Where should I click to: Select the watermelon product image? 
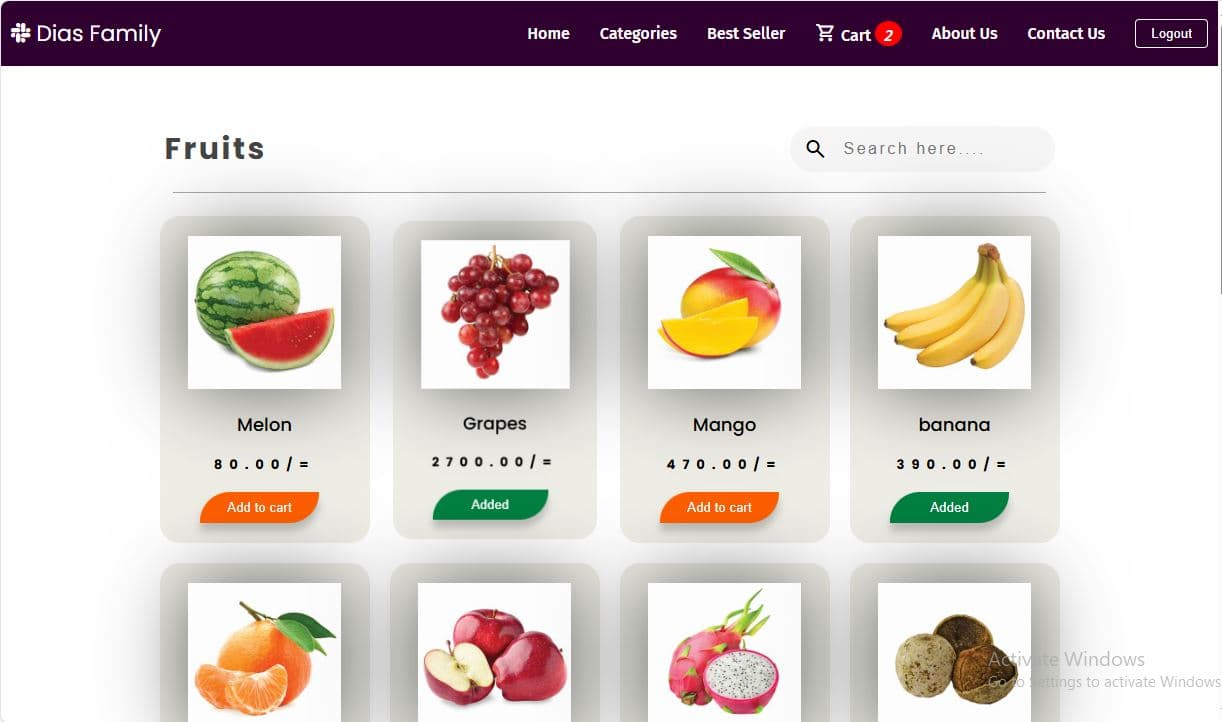click(x=264, y=312)
